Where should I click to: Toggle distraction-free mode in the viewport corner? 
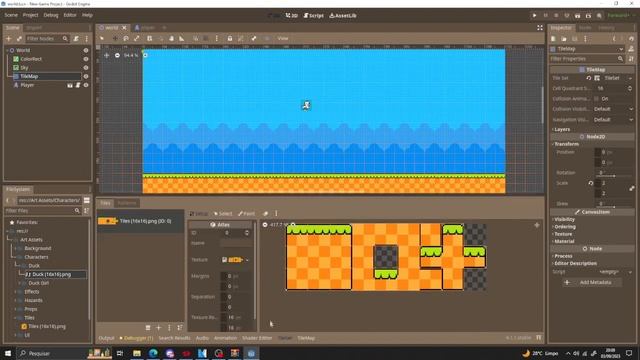[540, 28]
